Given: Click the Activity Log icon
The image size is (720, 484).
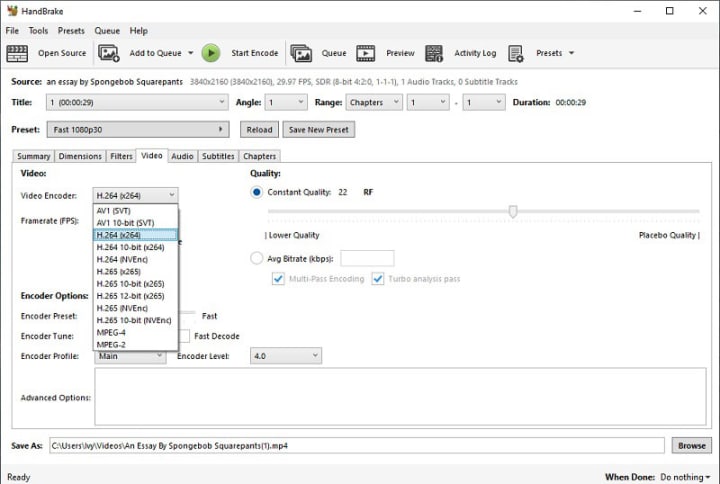Looking at the screenshot, I should (x=434, y=53).
